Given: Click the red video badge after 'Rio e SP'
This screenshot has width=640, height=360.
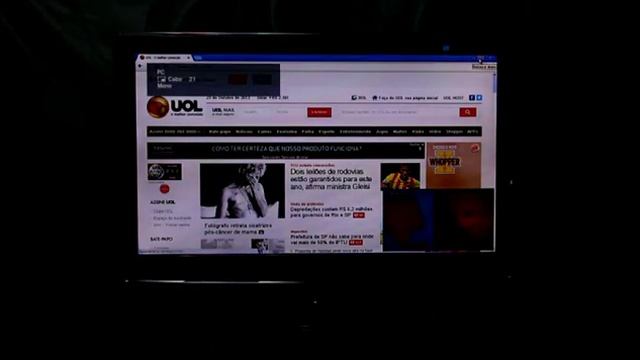Looking at the screenshot, I should [359, 215].
